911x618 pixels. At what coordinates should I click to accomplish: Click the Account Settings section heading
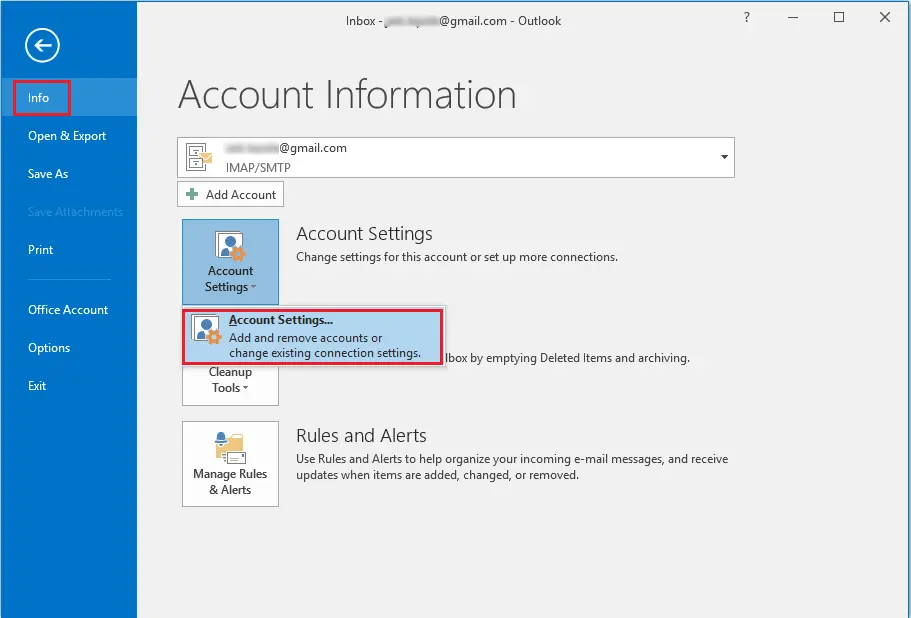click(364, 233)
